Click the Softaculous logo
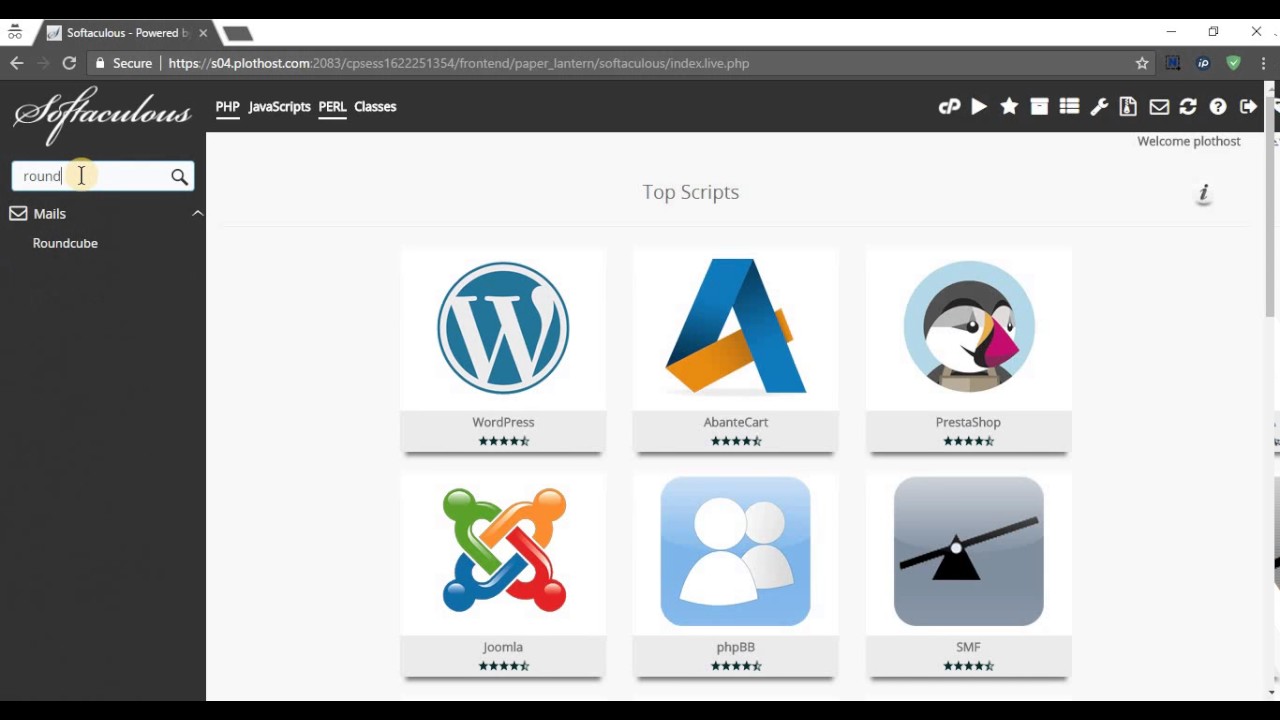This screenshot has width=1280, height=720. (102, 113)
